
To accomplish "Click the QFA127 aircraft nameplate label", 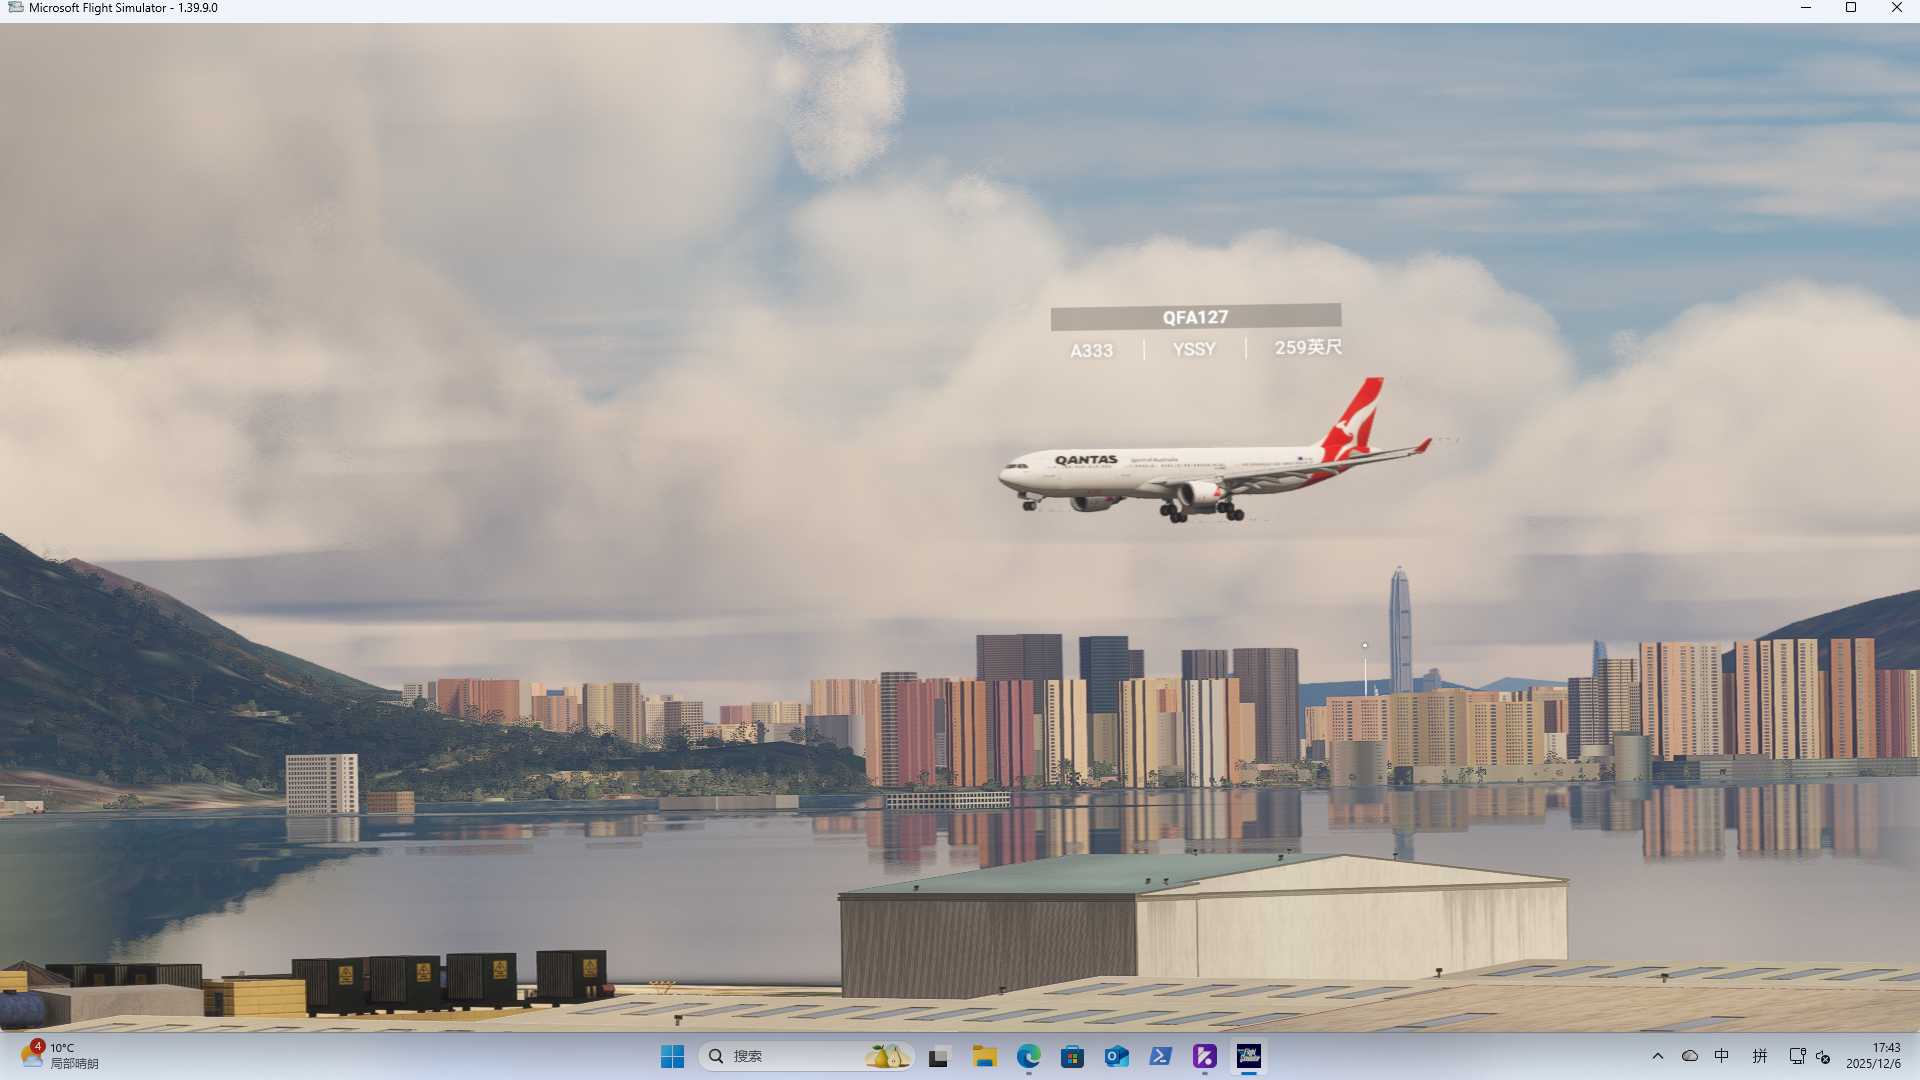I will click(x=1195, y=317).
